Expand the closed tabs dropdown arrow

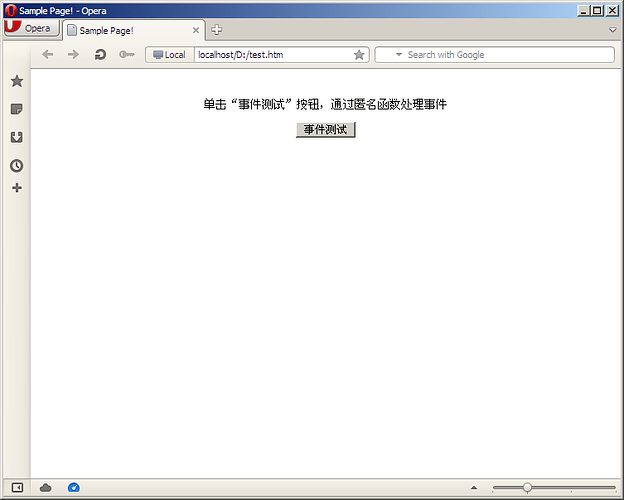point(613,30)
